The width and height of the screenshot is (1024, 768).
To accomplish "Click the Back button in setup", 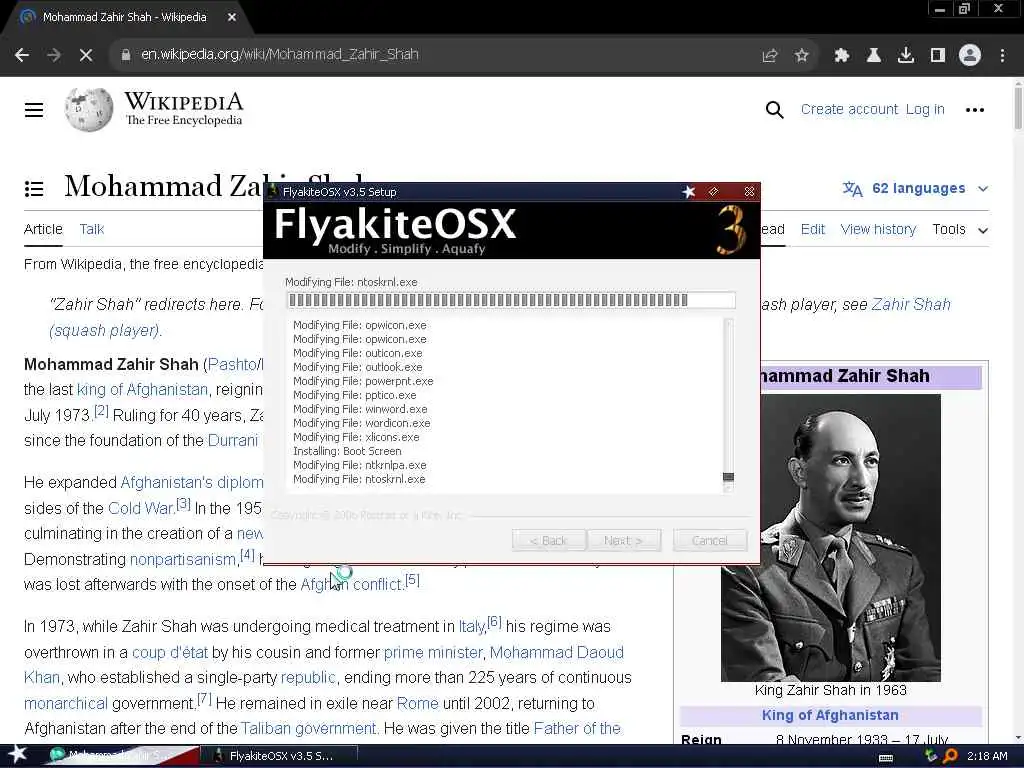I will coord(549,541).
